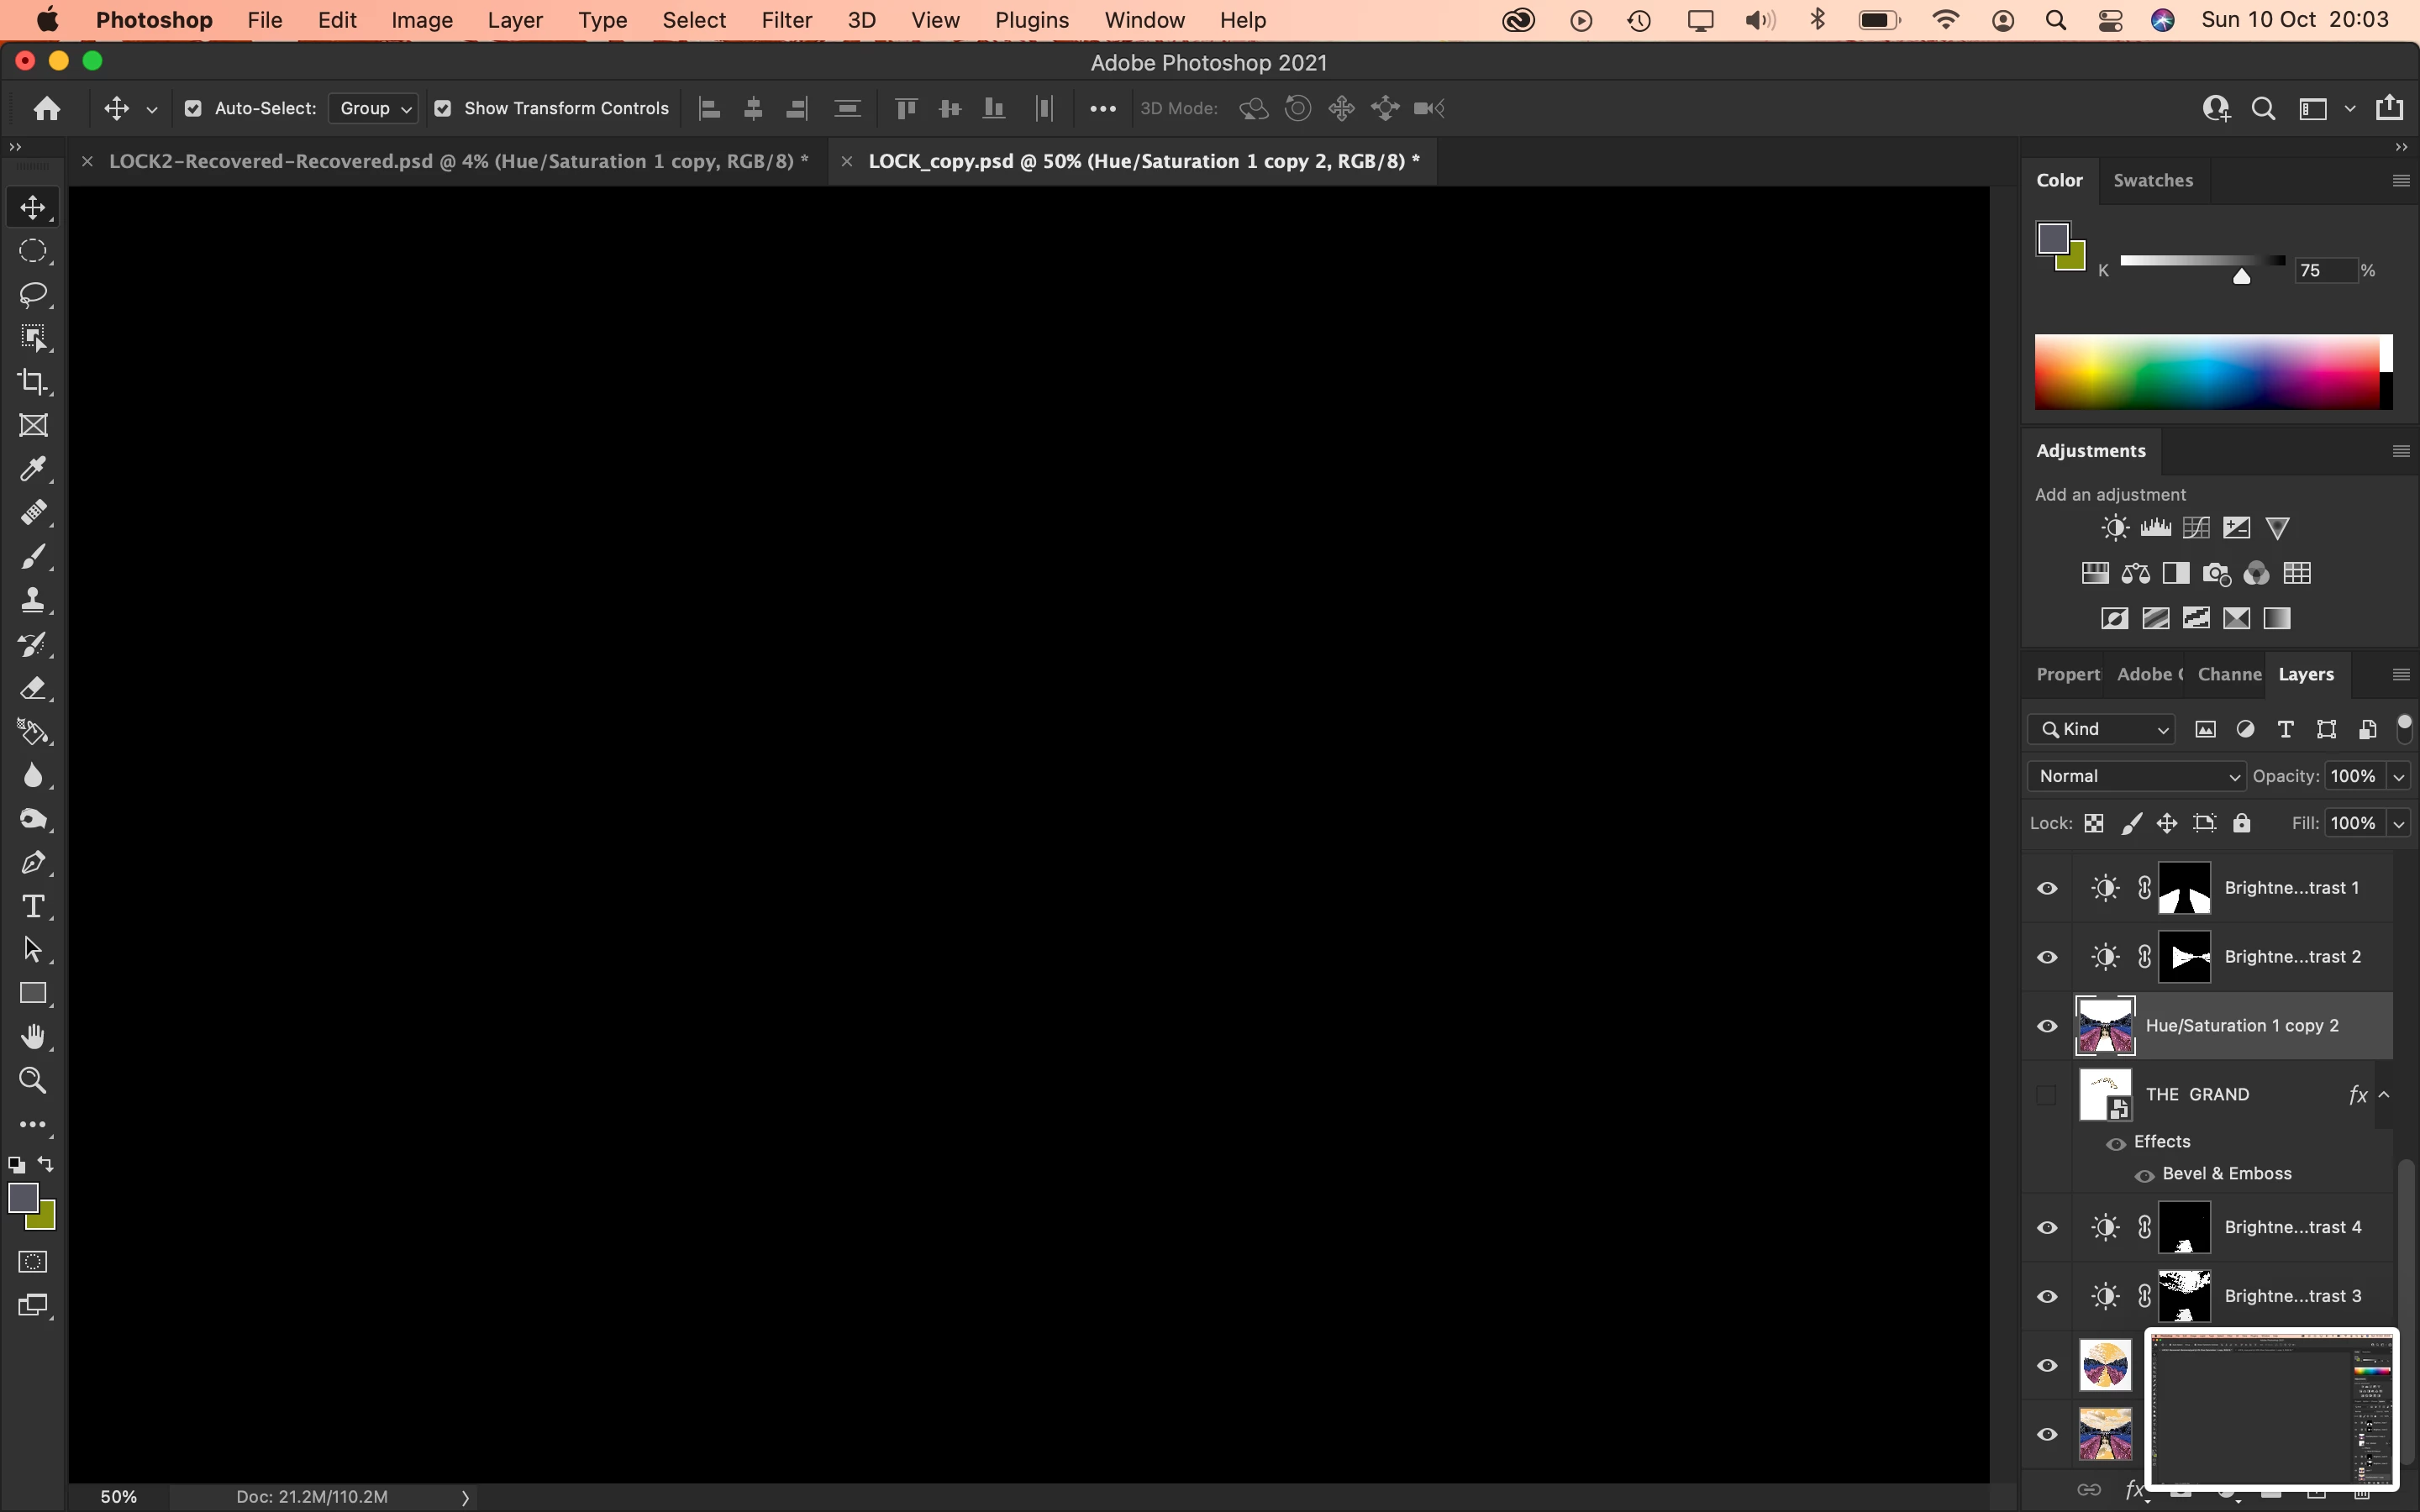
Task: Open the Auto-Select Group dropdown
Action: (374, 109)
